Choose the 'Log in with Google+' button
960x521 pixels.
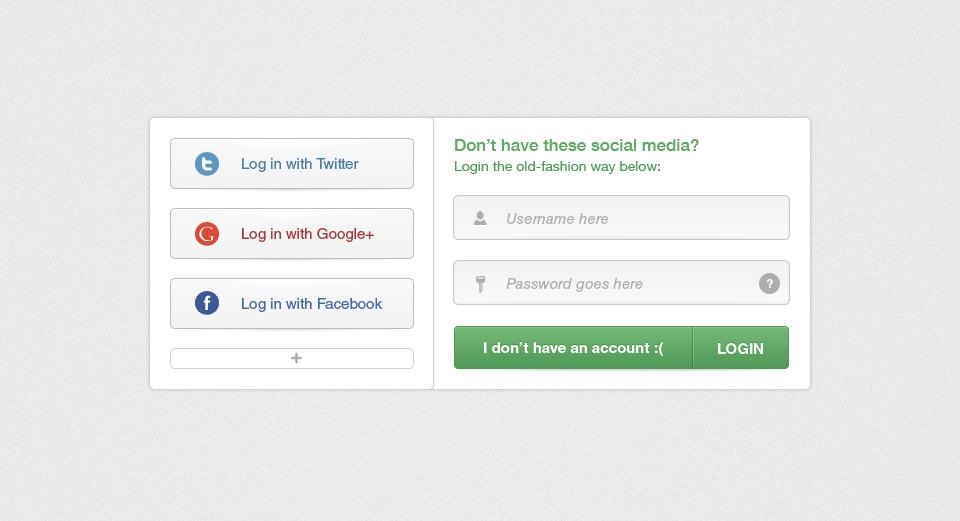292,233
